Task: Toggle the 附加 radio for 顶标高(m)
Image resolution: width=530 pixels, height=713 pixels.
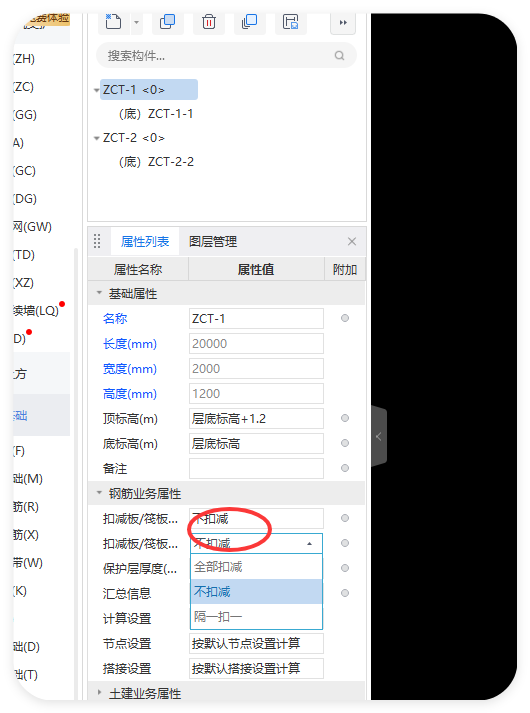Action: click(x=345, y=418)
